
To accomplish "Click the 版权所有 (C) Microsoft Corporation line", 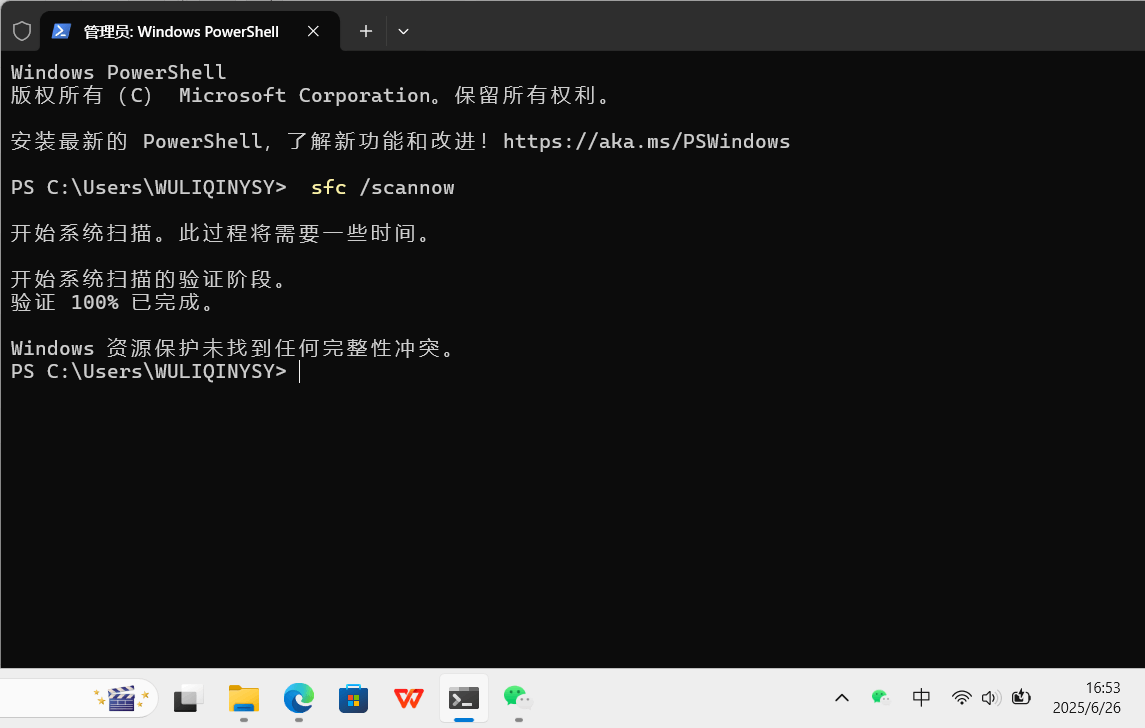I will [x=311, y=96].
